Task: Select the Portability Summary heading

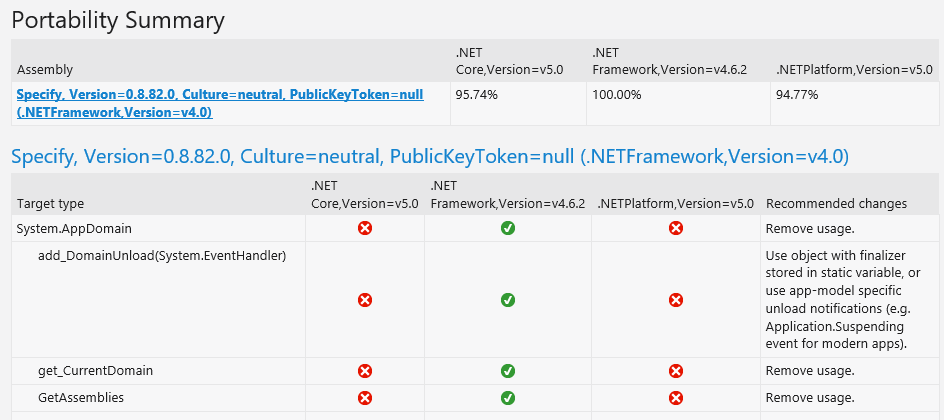Action: point(118,20)
